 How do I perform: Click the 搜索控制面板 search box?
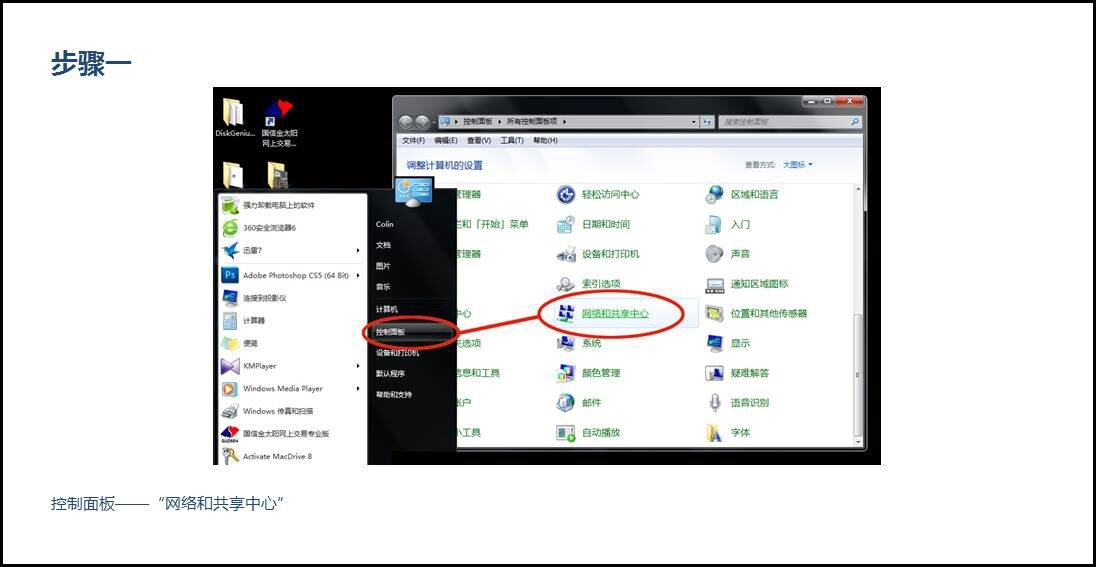pyautogui.click(x=785, y=122)
